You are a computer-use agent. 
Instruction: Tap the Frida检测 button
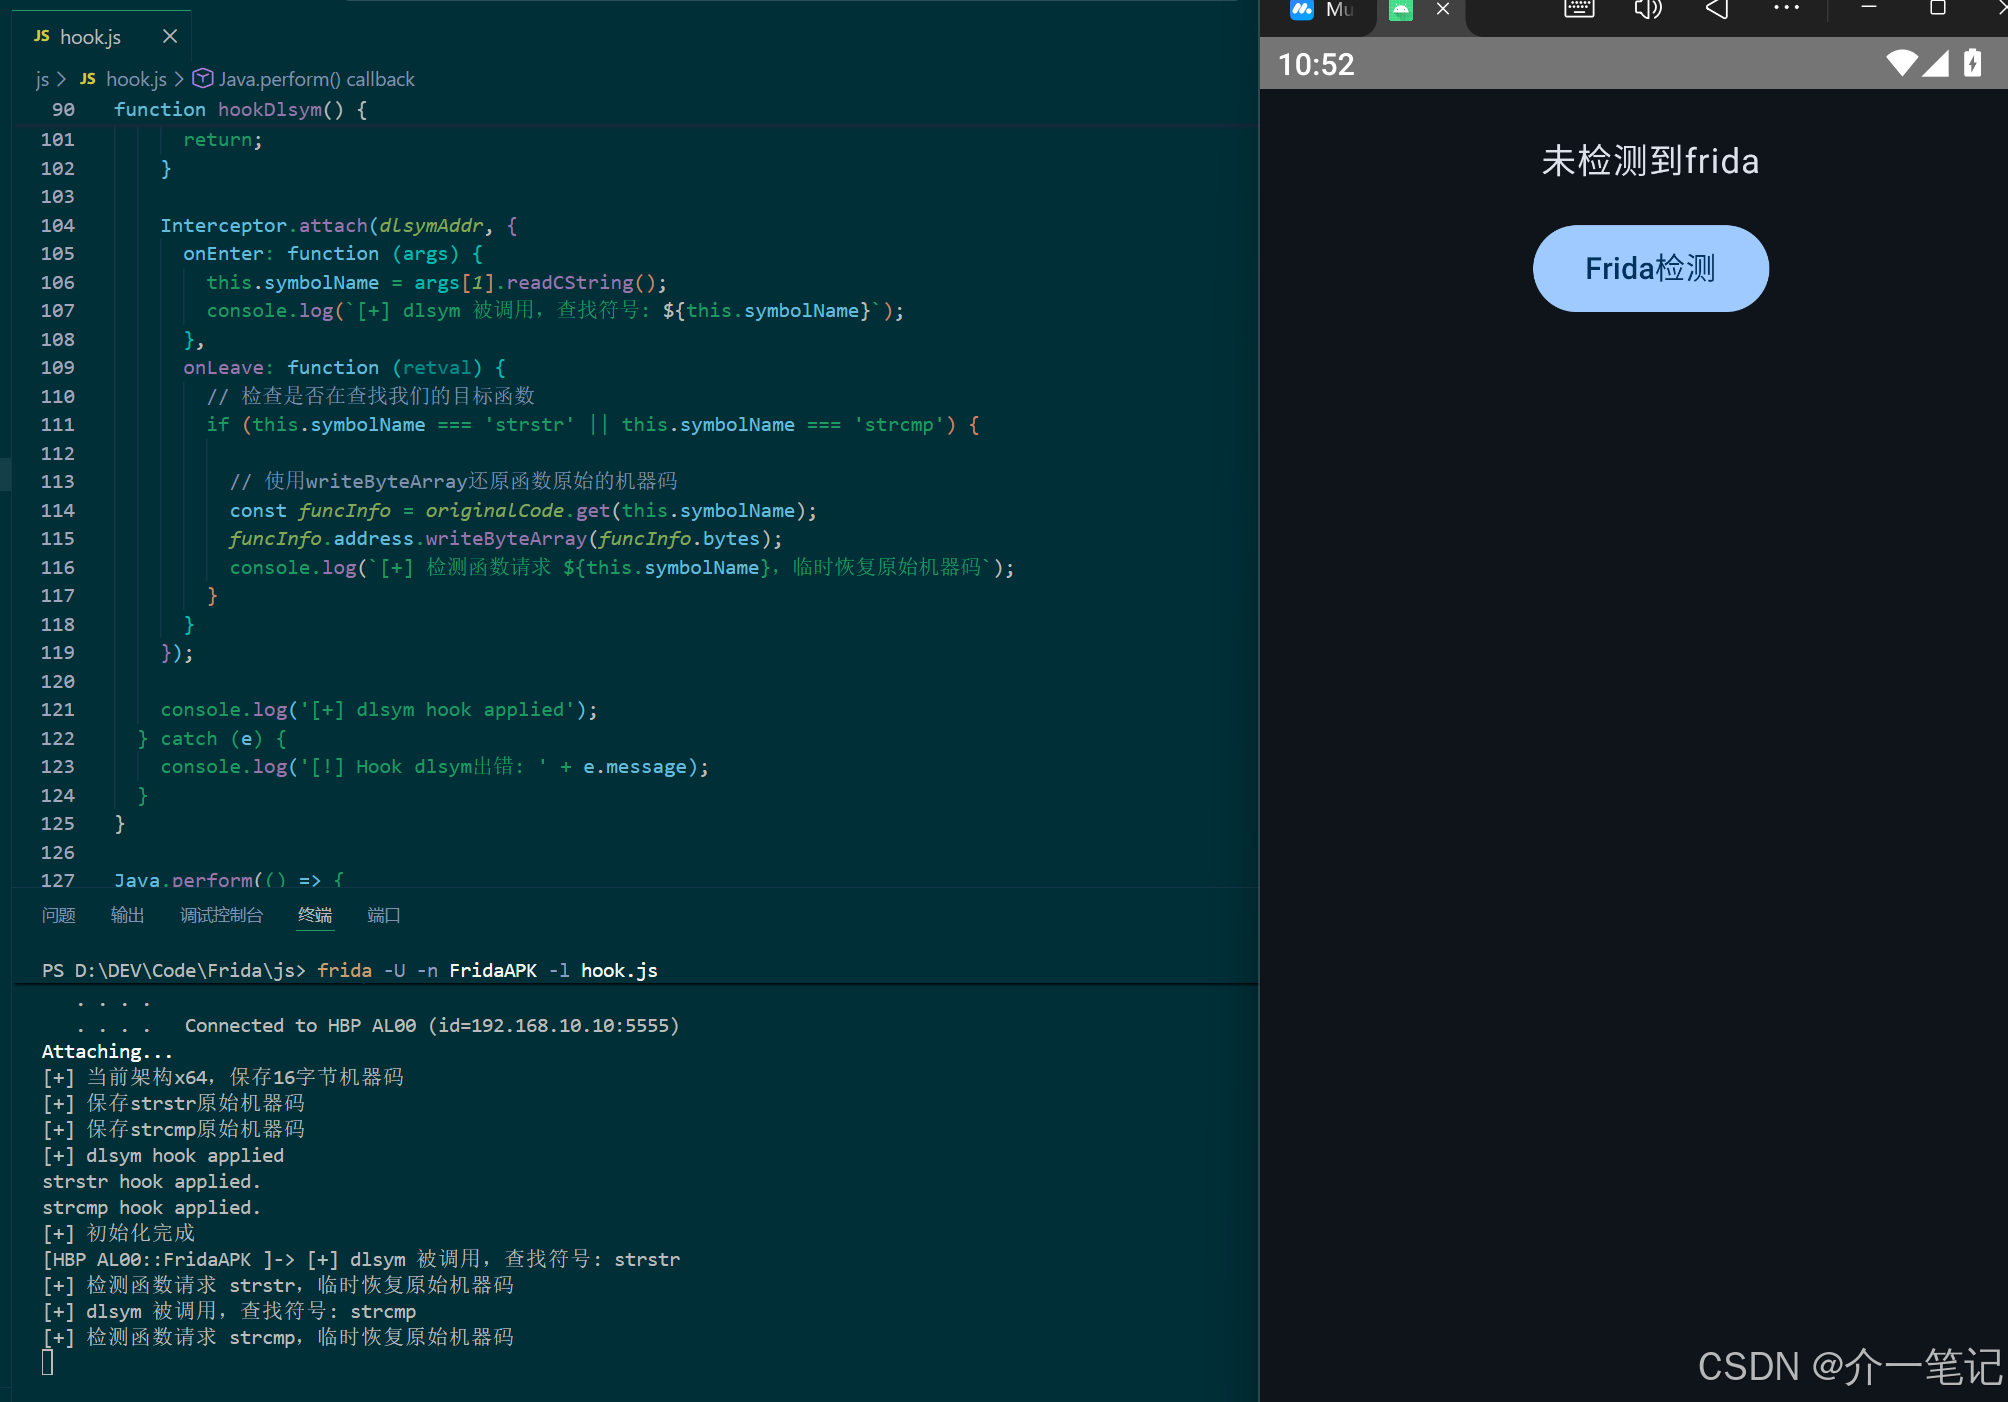[x=1650, y=268]
